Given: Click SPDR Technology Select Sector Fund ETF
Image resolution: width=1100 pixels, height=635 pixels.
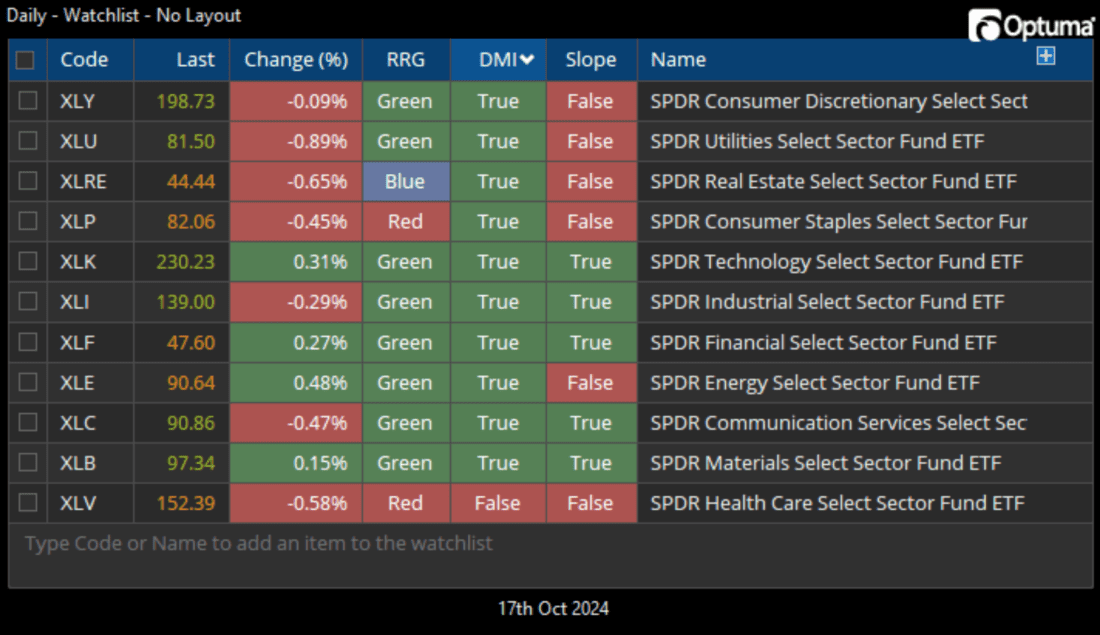Looking at the screenshot, I should click(x=836, y=262).
